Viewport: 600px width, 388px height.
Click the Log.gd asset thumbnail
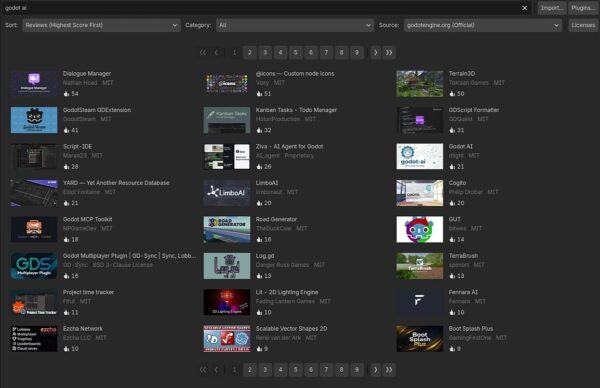coord(227,266)
